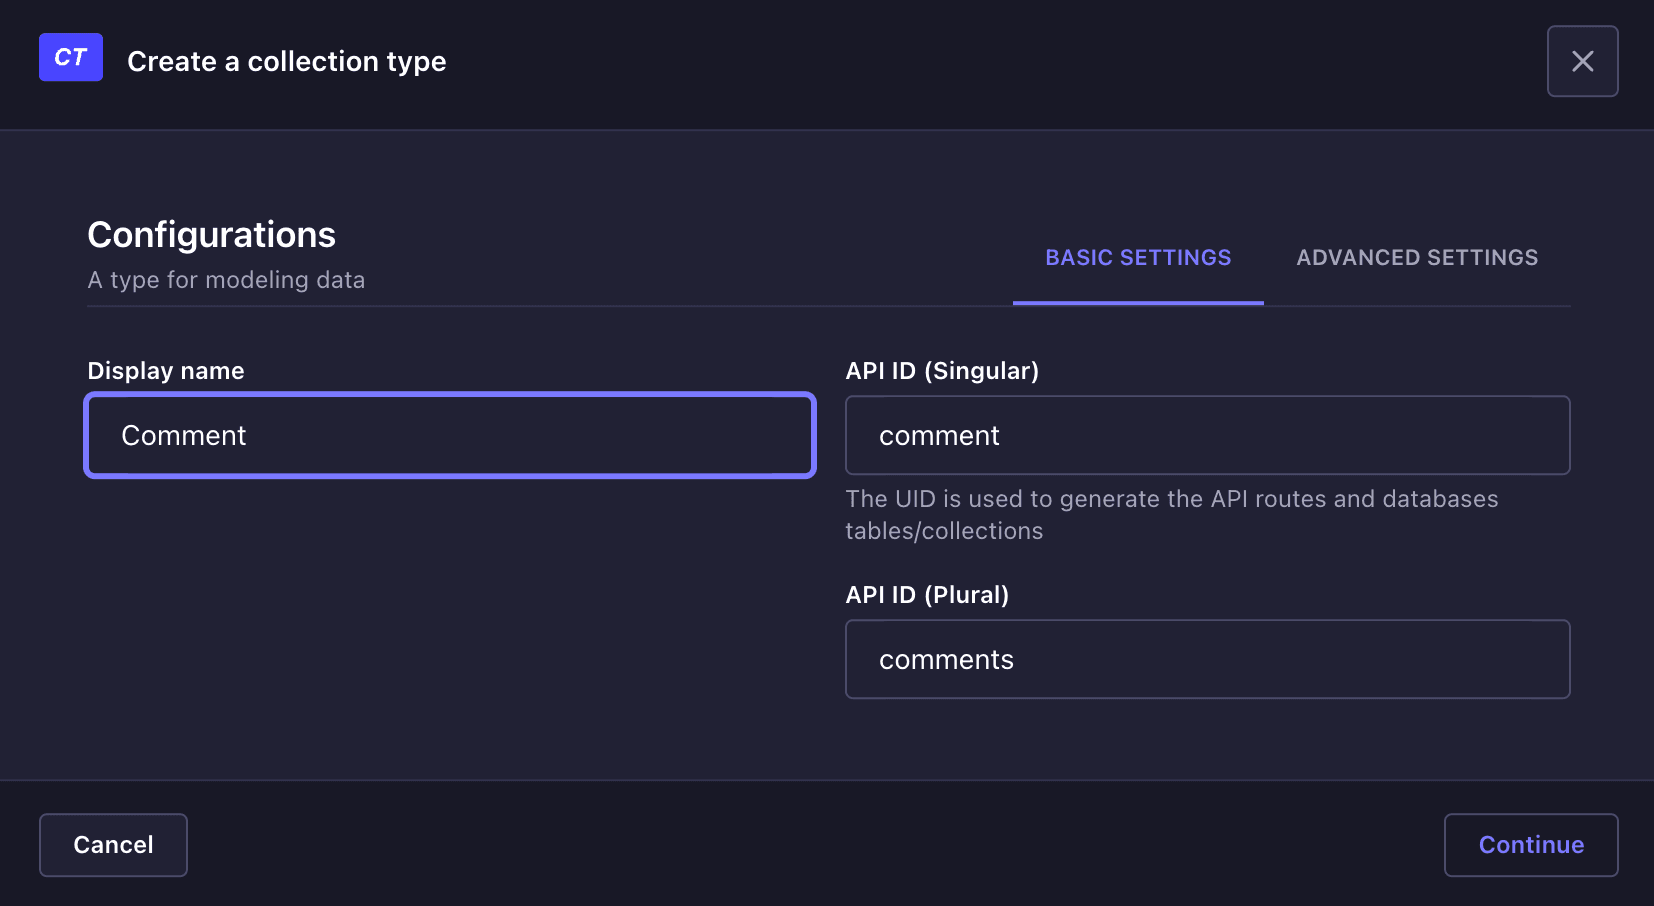Click into the API ID (Plural) field
1654x906 pixels.
1207,660
